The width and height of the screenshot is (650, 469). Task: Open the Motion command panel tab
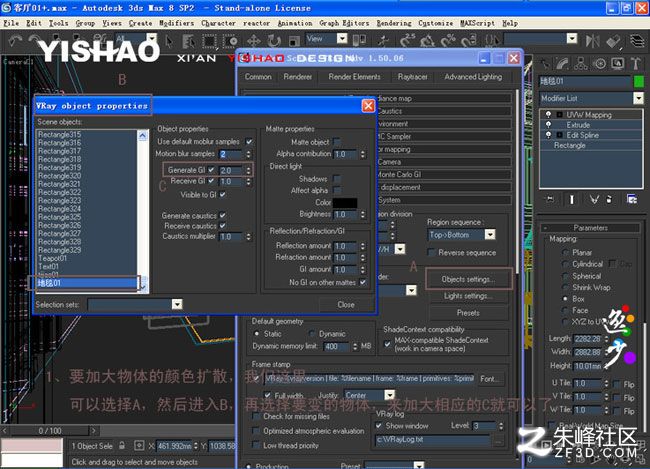click(x=599, y=63)
